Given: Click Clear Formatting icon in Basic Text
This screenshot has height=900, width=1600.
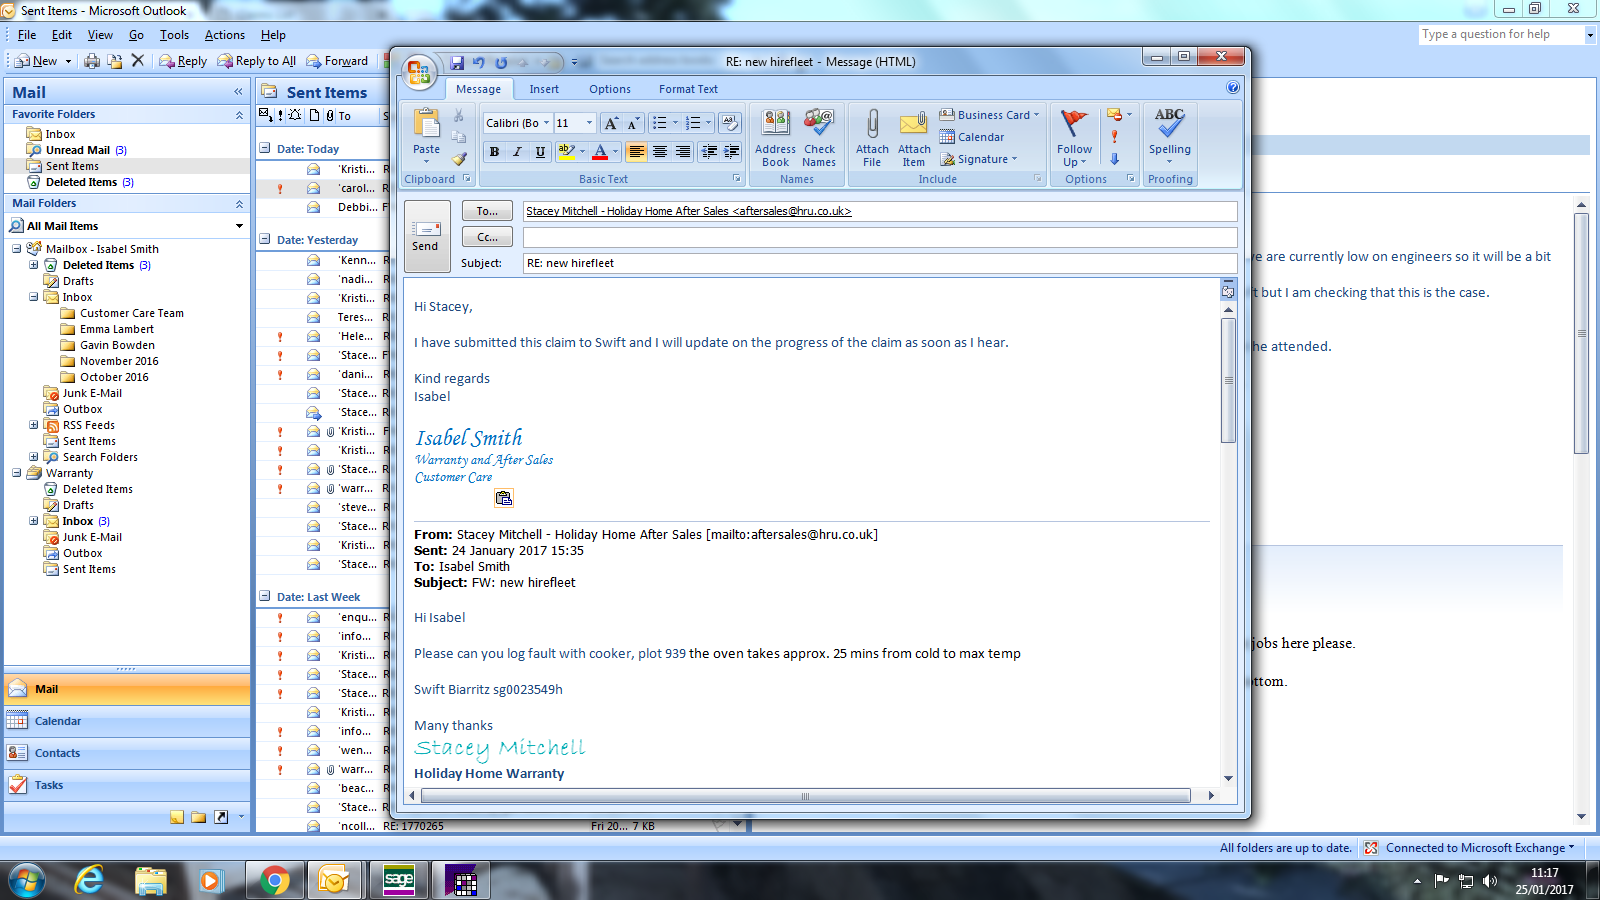Looking at the screenshot, I should [x=730, y=123].
